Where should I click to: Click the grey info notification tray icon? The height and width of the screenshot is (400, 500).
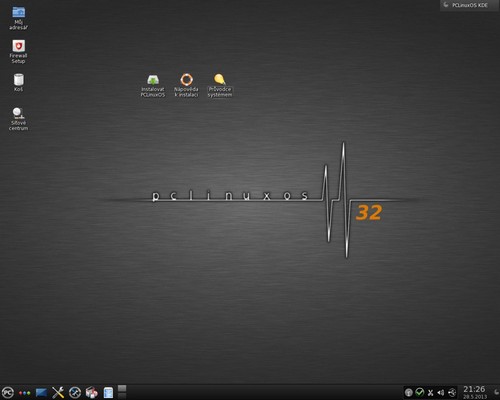click(409, 393)
